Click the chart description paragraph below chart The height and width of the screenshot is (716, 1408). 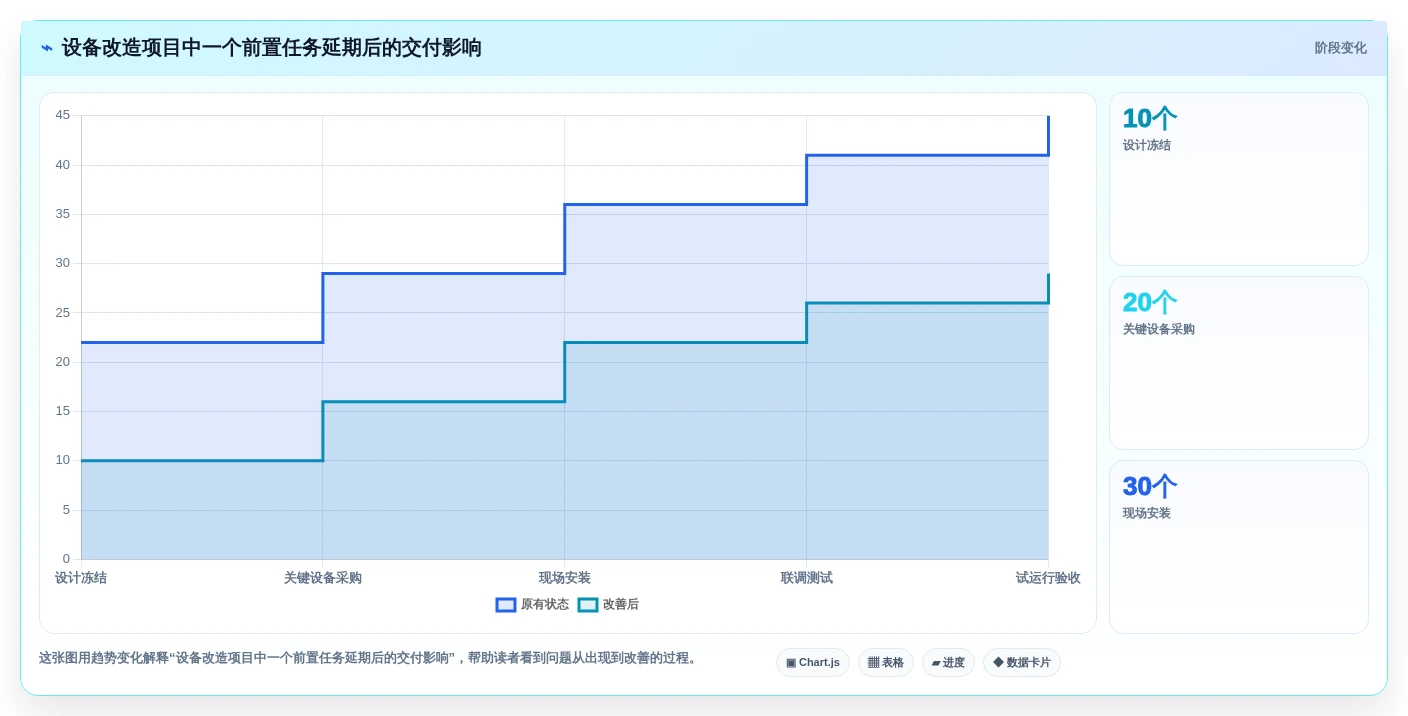(369, 658)
